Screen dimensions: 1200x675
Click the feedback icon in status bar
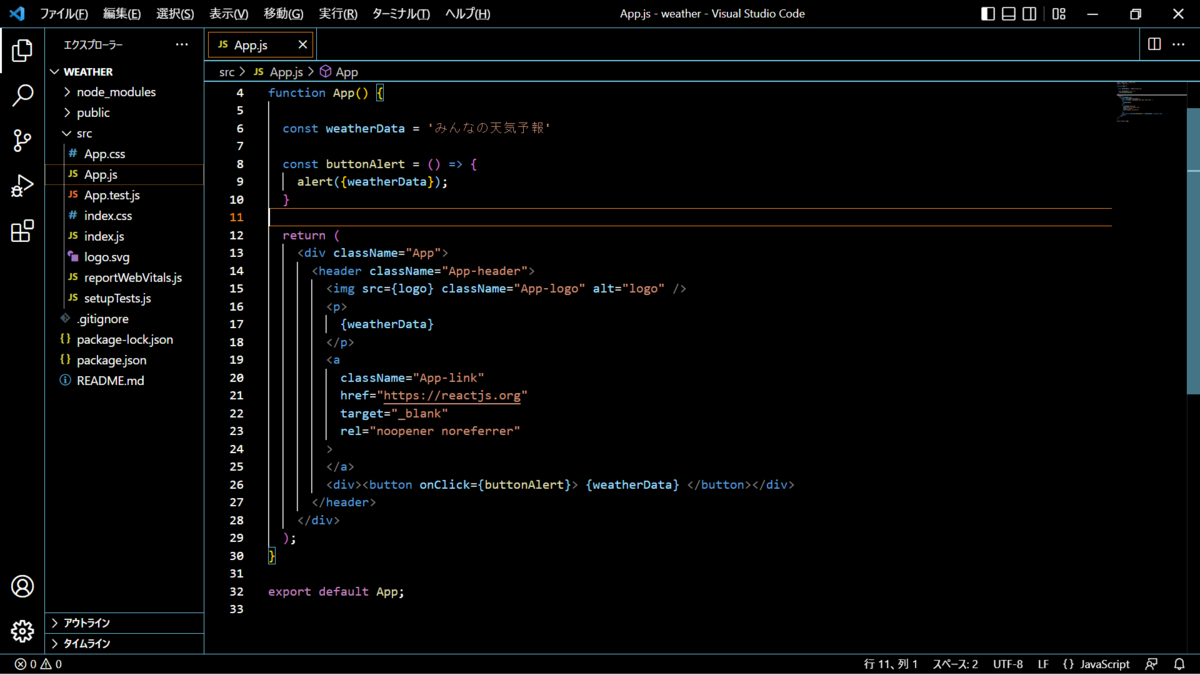pyautogui.click(x=1152, y=664)
